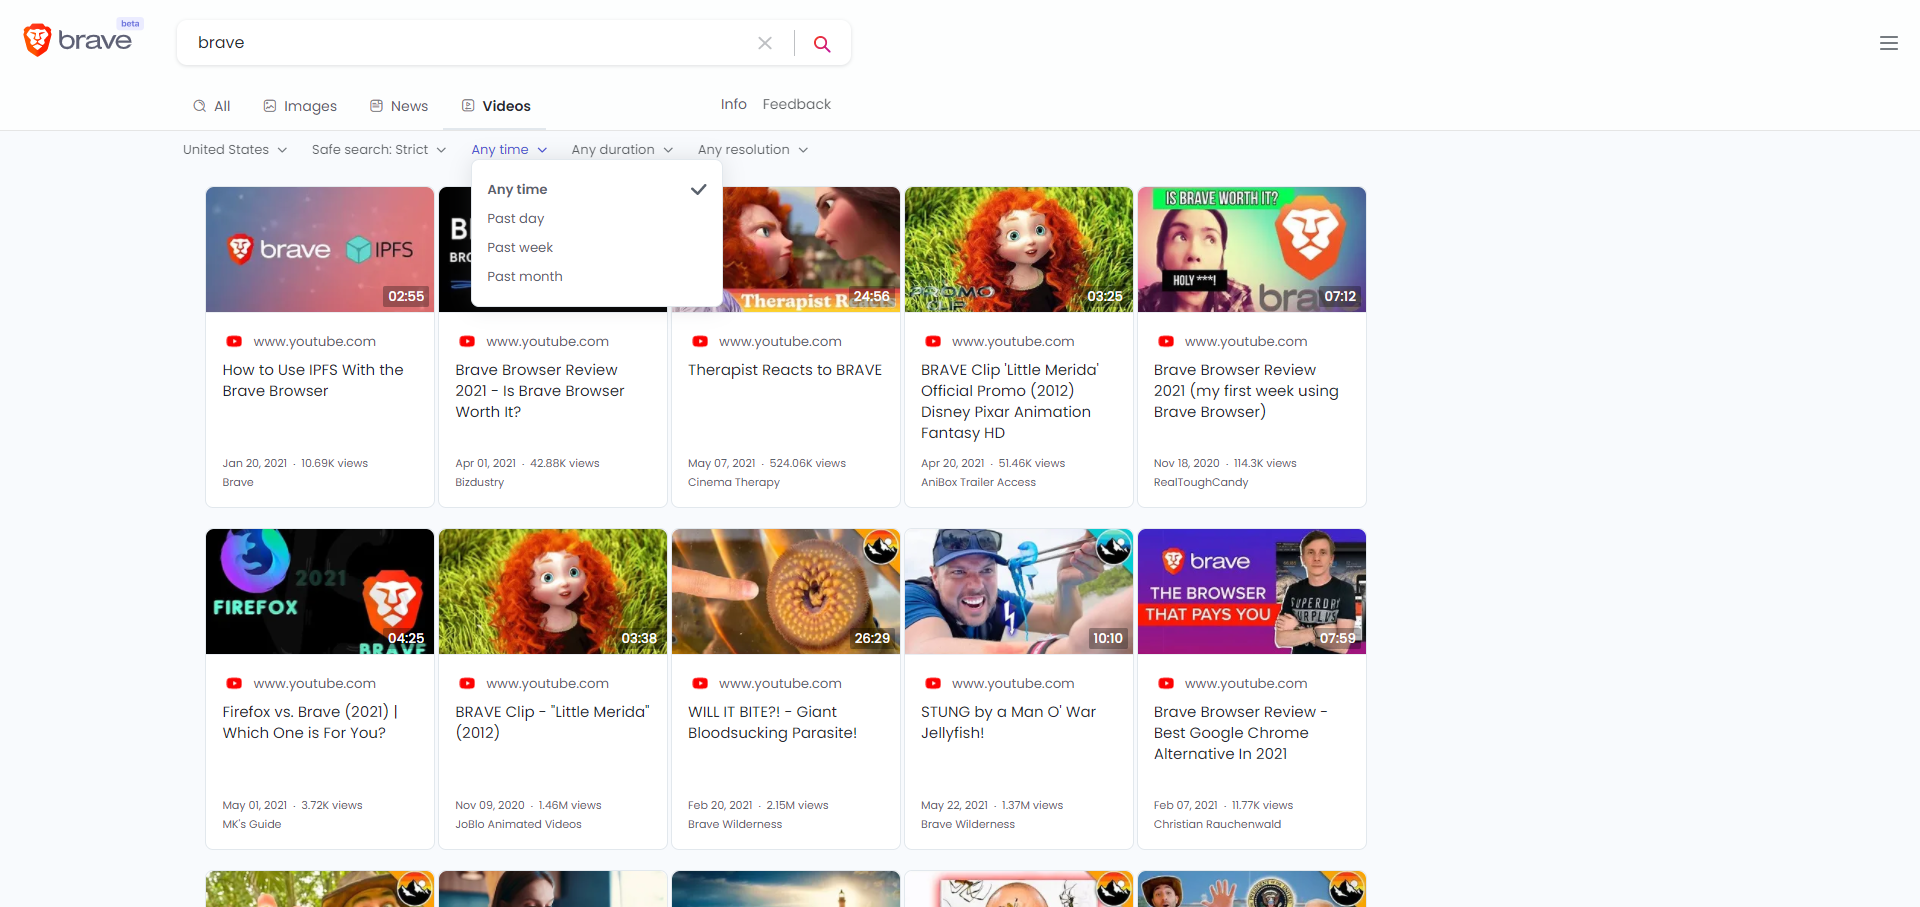Click the Cinema Therapy channel name
Screen dimensions: 1920x907
pos(734,482)
